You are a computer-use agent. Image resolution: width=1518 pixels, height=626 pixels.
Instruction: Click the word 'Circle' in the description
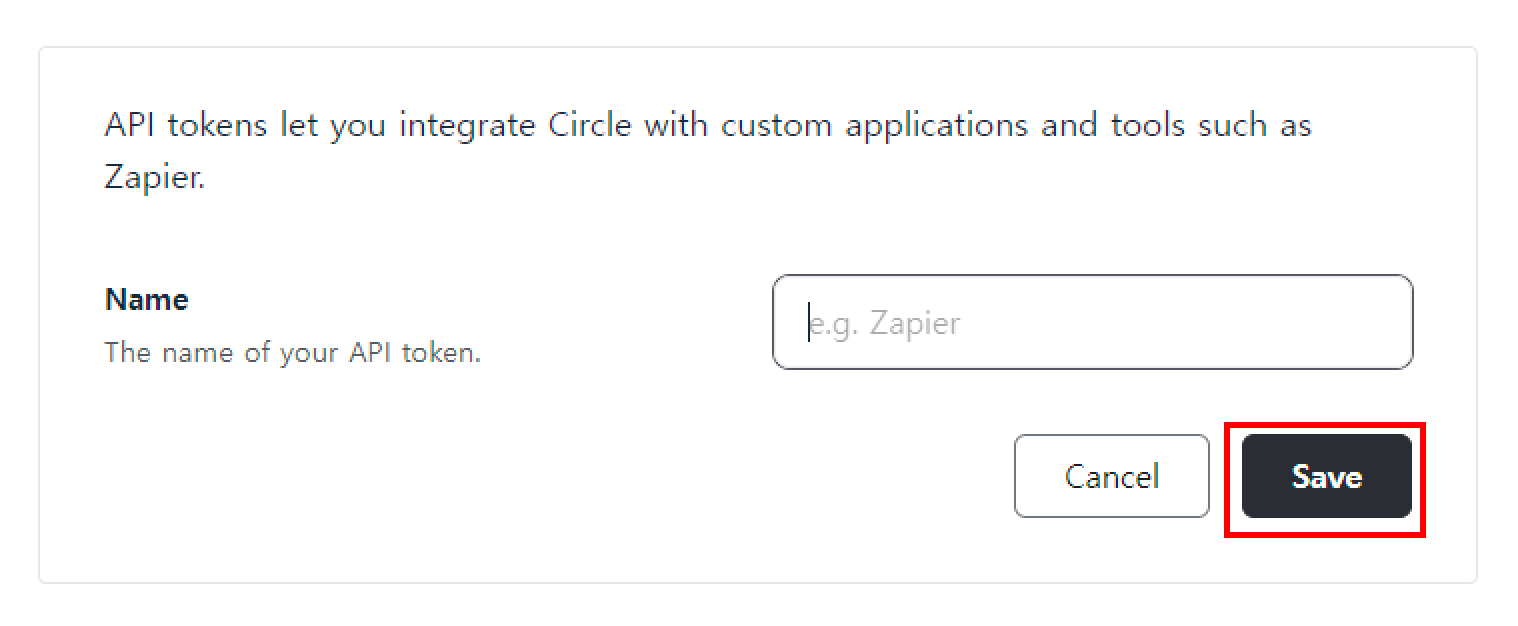tap(592, 125)
